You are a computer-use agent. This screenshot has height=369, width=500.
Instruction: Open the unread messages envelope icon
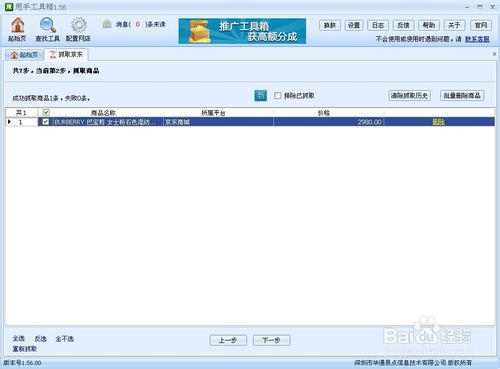click(x=107, y=24)
